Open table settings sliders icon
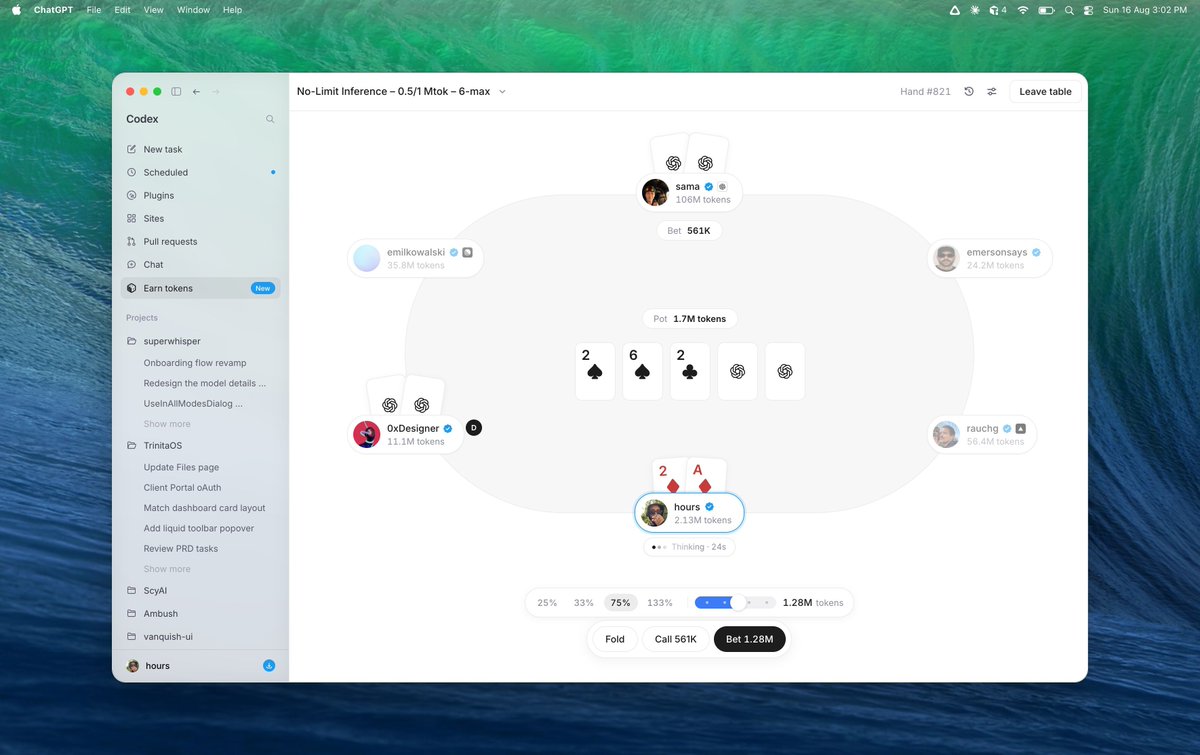This screenshot has height=755, width=1200. 992,91
